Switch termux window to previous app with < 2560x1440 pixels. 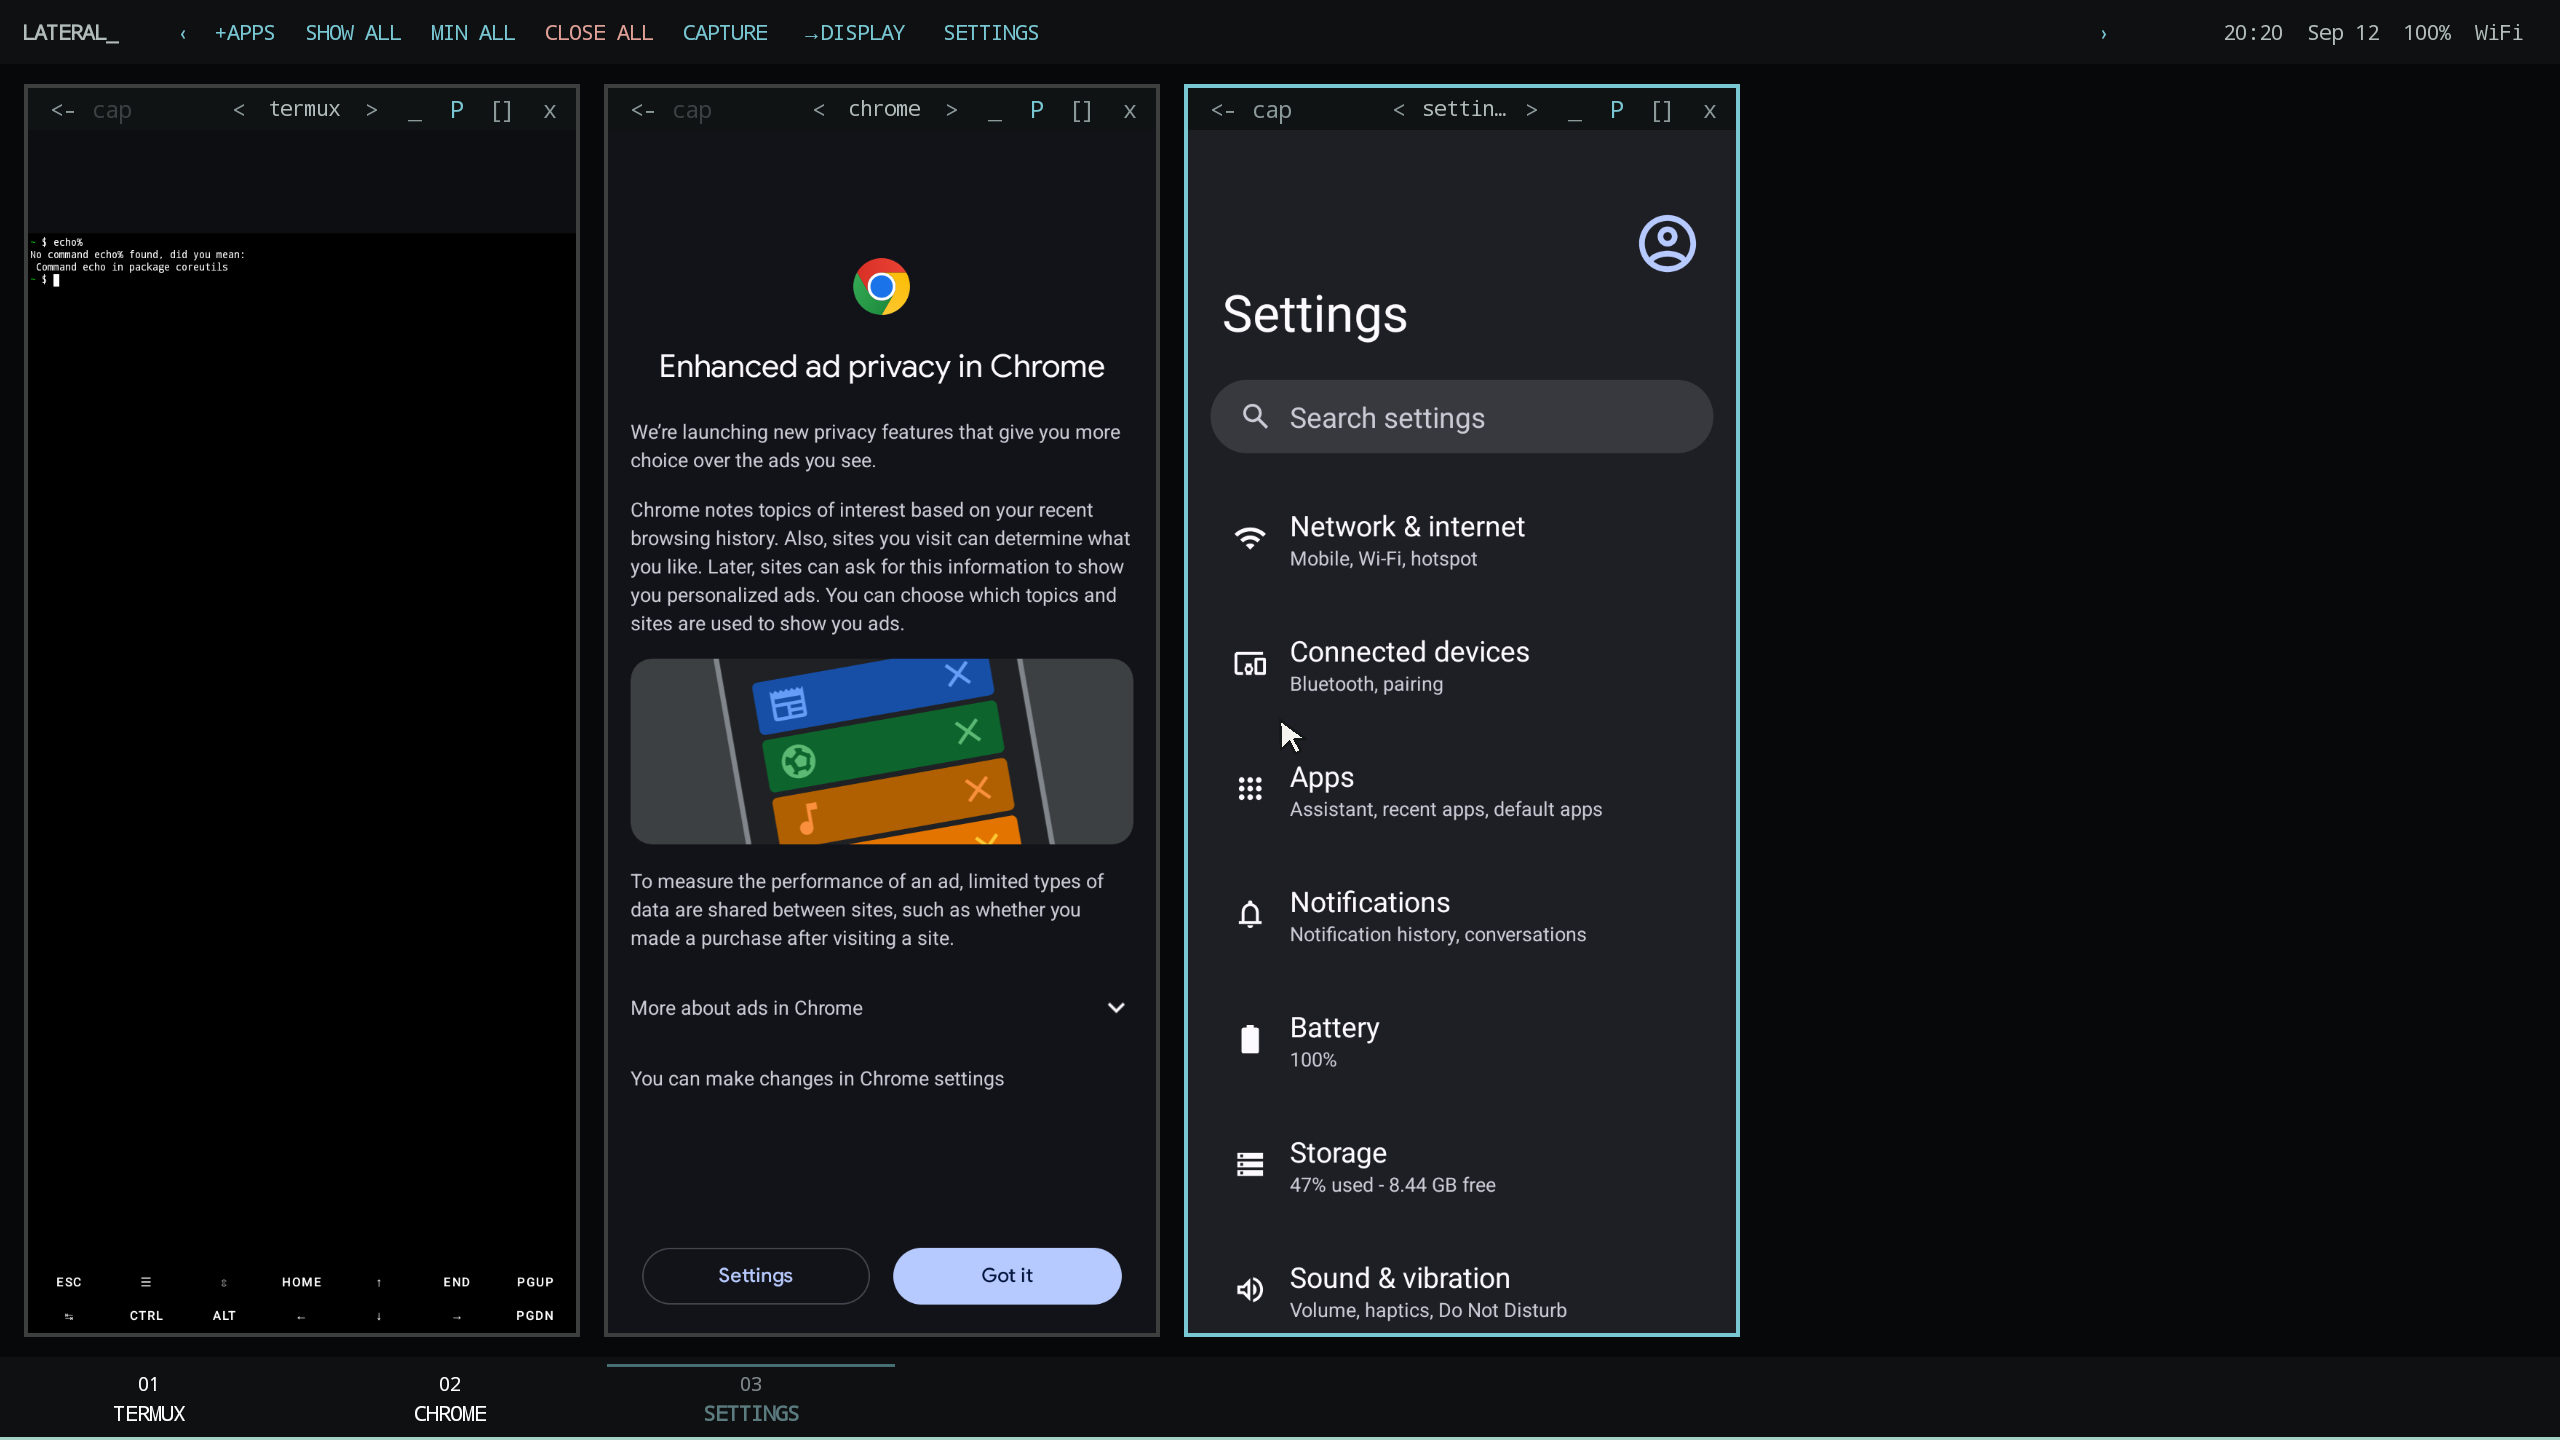(239, 110)
